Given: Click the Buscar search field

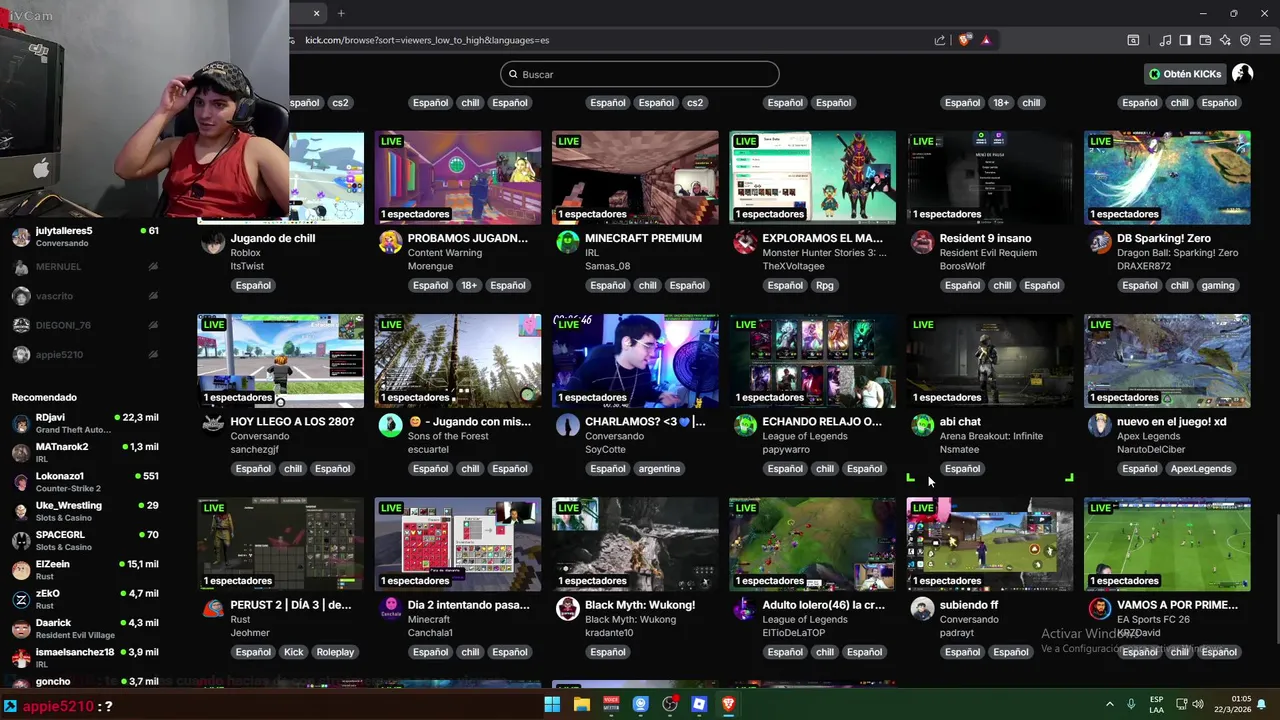Looking at the screenshot, I should (x=640, y=74).
